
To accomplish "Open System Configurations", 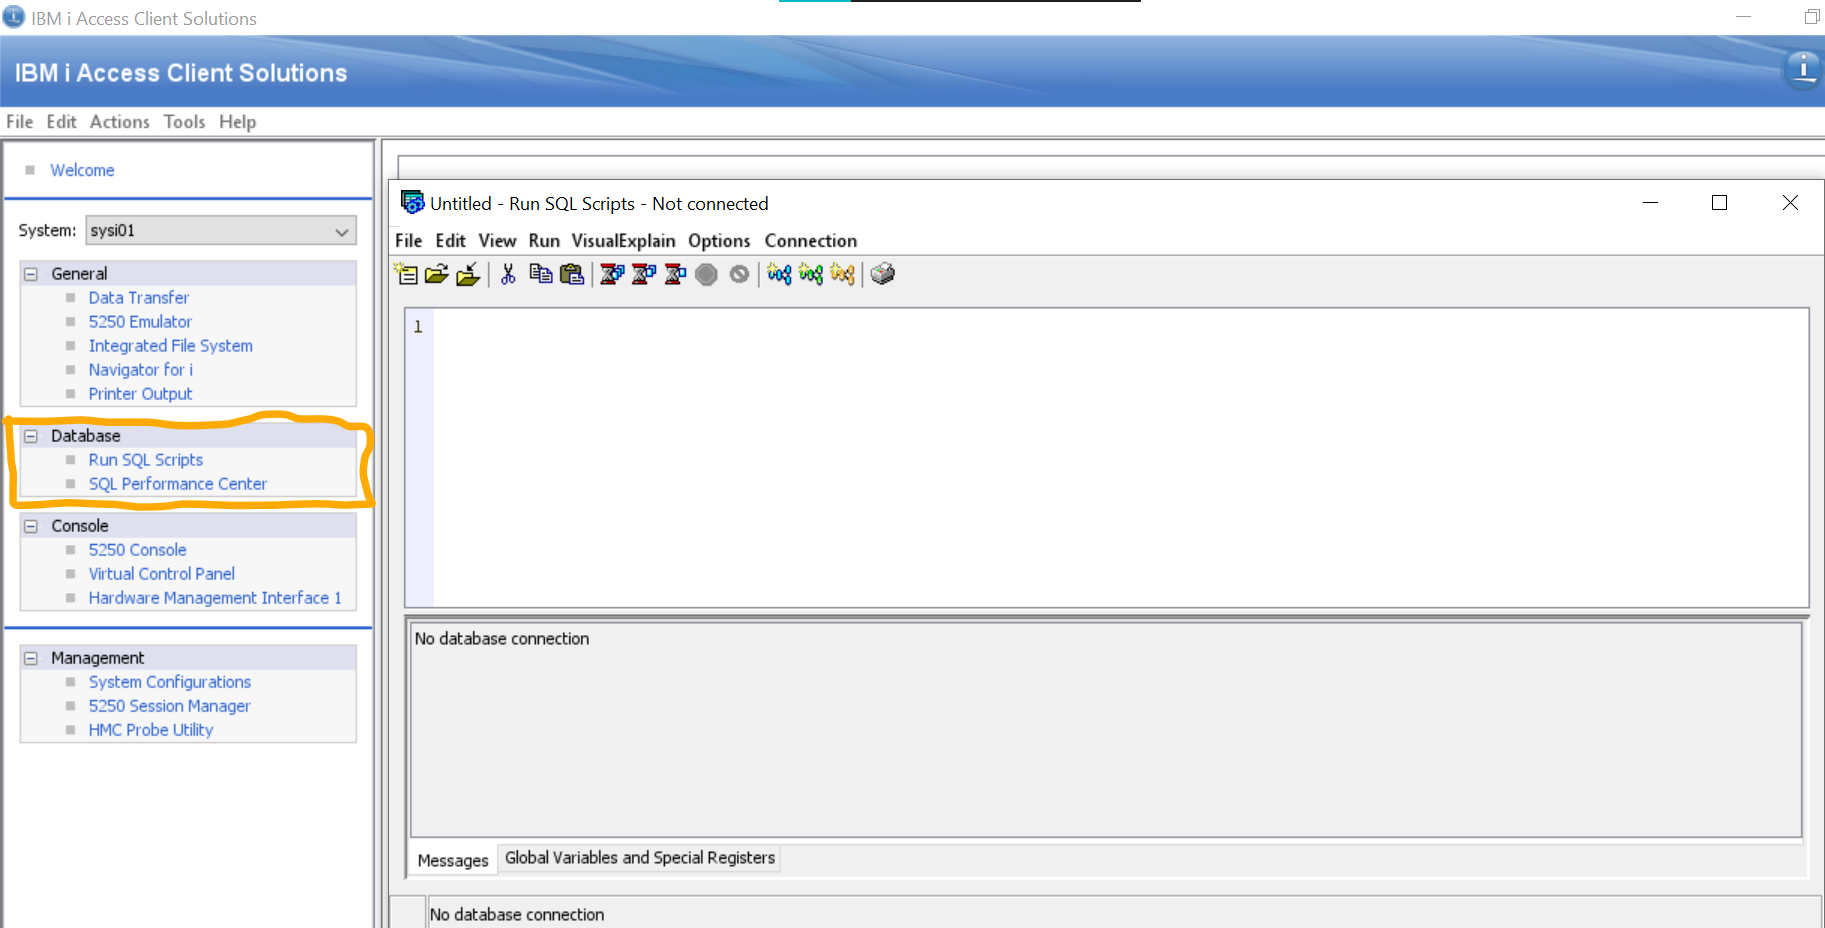I will tap(170, 682).
